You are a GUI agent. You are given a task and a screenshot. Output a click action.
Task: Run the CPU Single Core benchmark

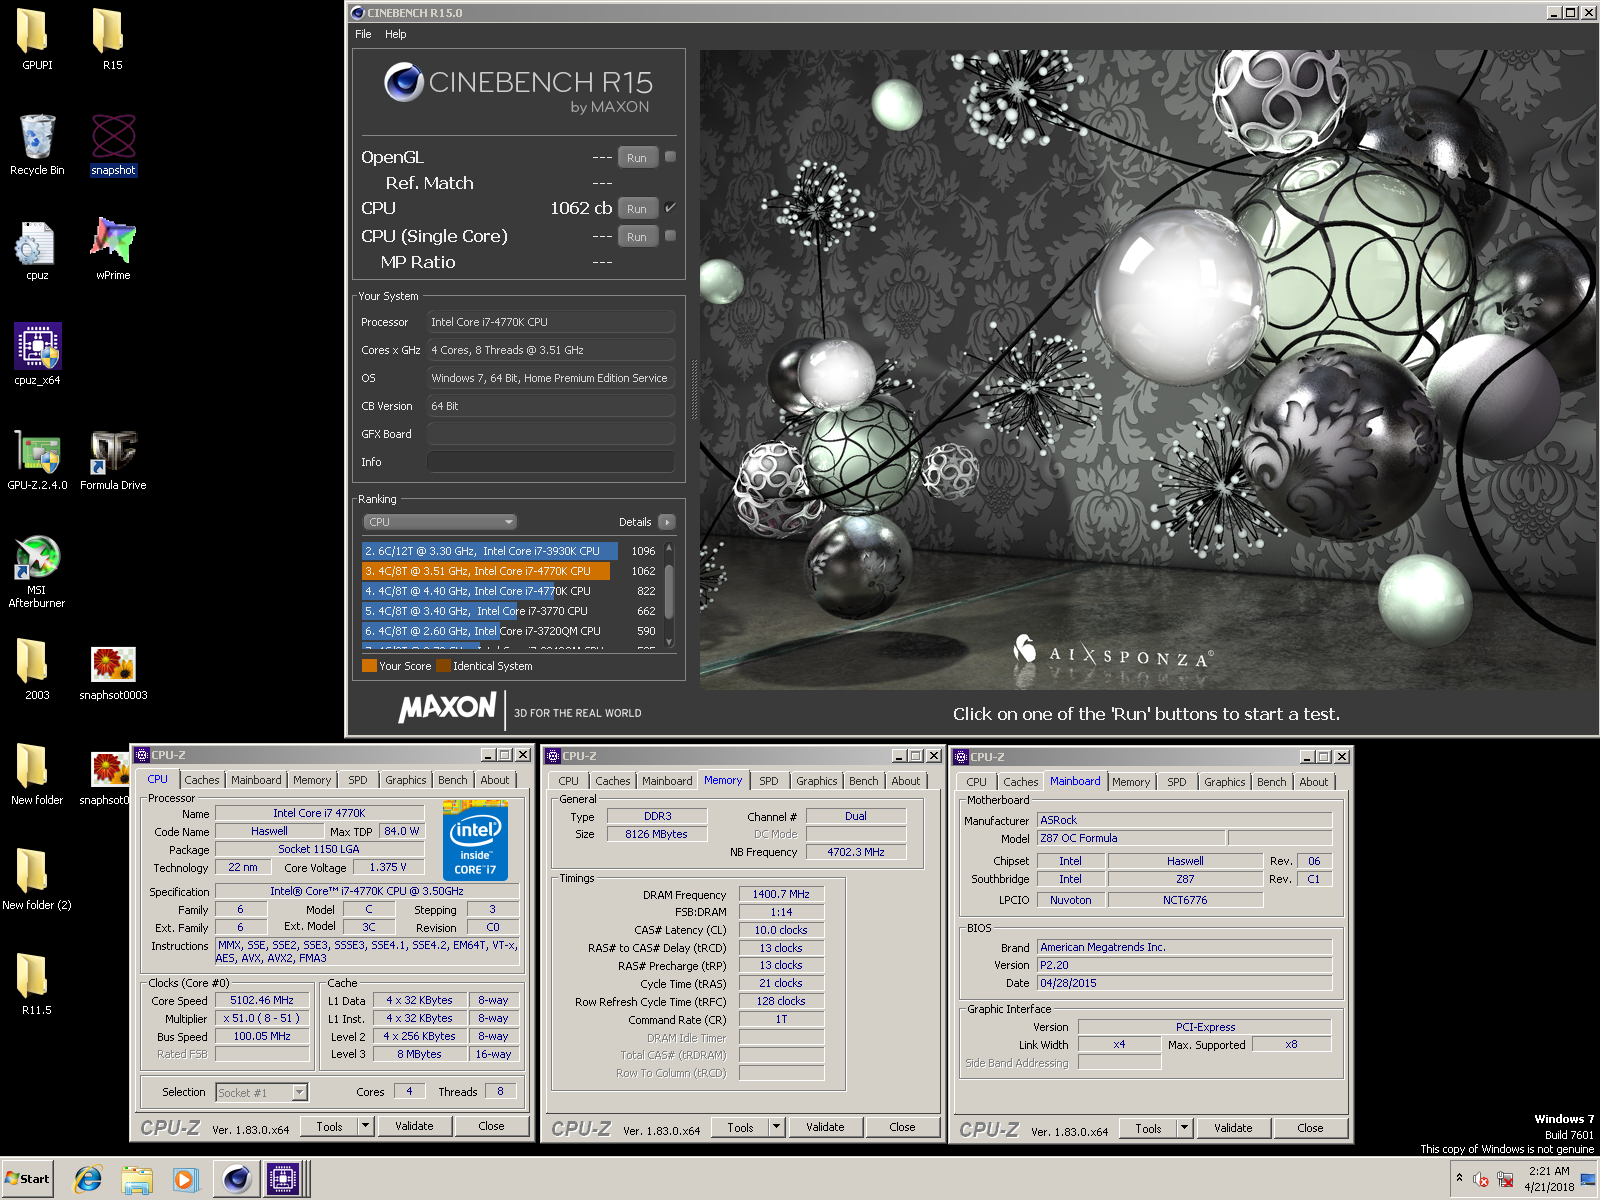pos(637,236)
